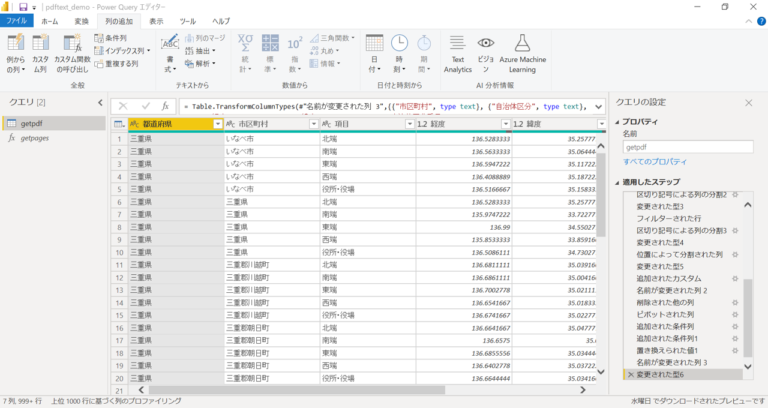Image resolution: width=768 pixels, height=408 pixels.
Task: Expand the formula bar with the chevron
Action: click(x=597, y=105)
